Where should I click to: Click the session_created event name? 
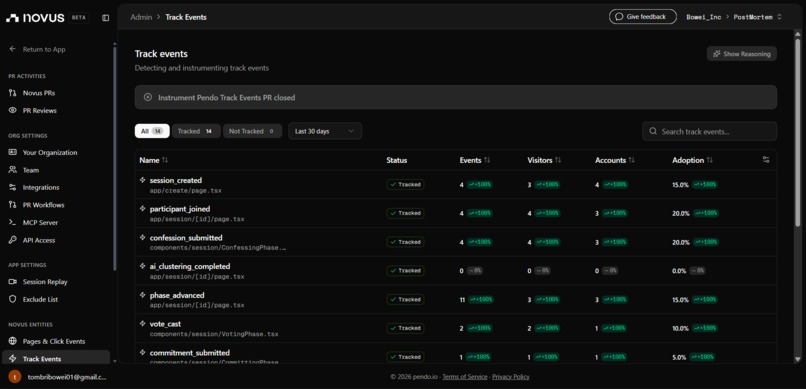176,180
